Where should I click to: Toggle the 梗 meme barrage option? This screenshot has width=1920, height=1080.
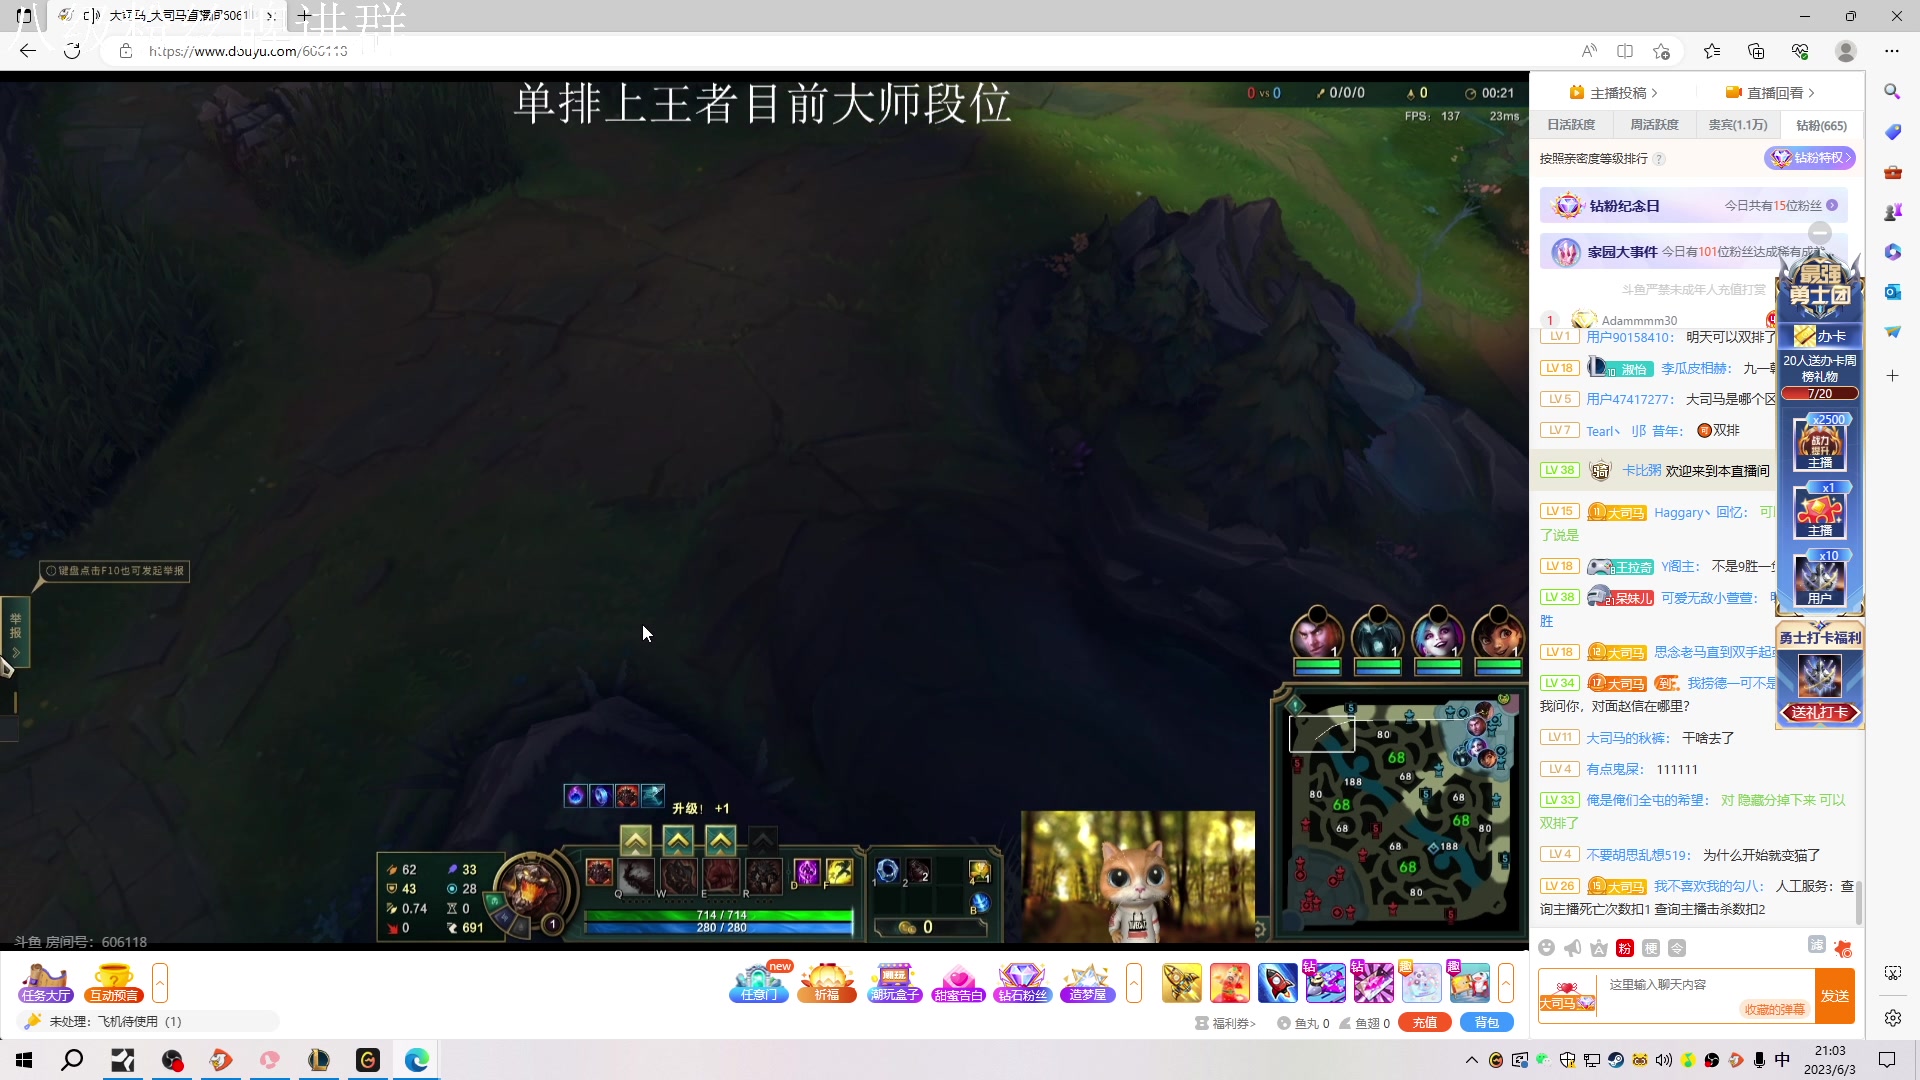pyautogui.click(x=1651, y=947)
